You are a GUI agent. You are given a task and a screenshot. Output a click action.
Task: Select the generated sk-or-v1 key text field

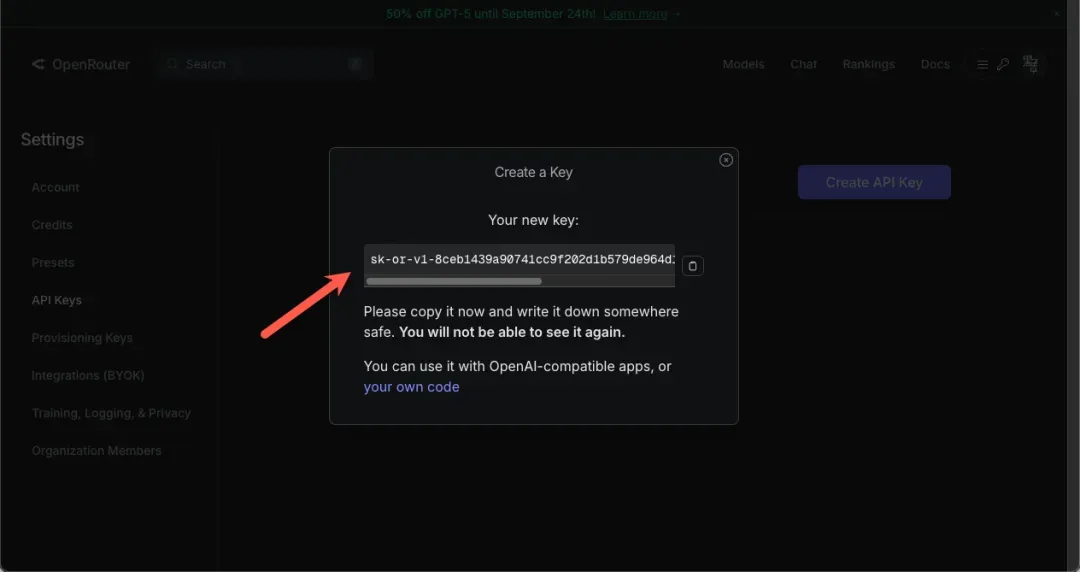pyautogui.click(x=520, y=260)
